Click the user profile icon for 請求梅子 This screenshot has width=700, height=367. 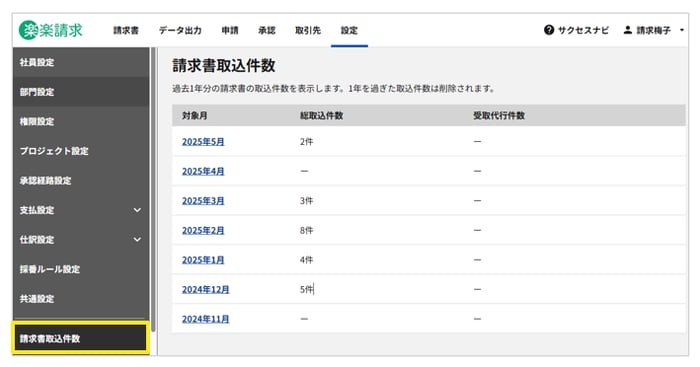[628, 30]
